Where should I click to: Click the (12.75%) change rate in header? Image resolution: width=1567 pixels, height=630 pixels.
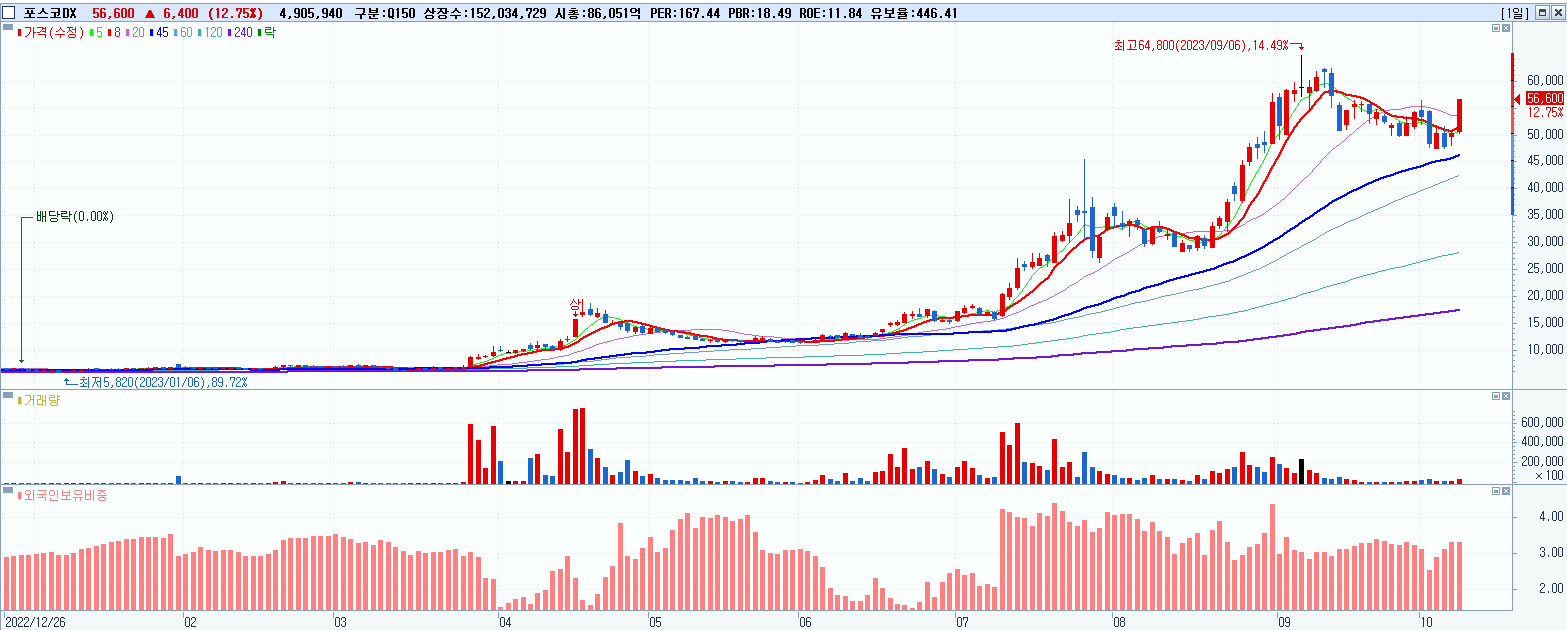coord(236,13)
